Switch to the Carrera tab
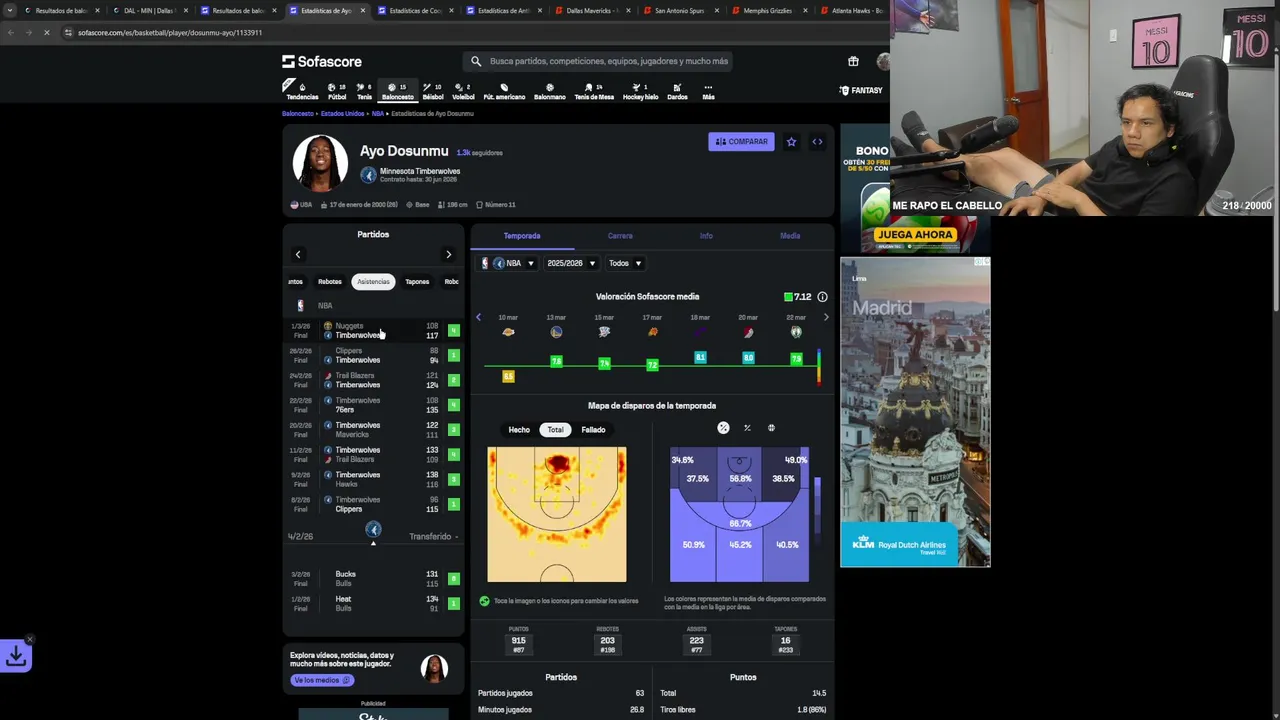 (620, 236)
